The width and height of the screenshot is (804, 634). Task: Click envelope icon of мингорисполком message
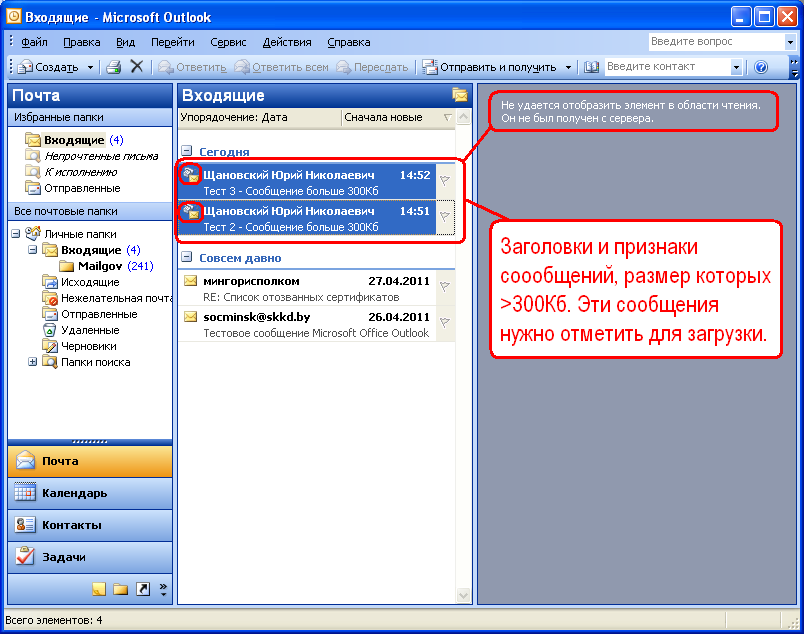(190, 281)
